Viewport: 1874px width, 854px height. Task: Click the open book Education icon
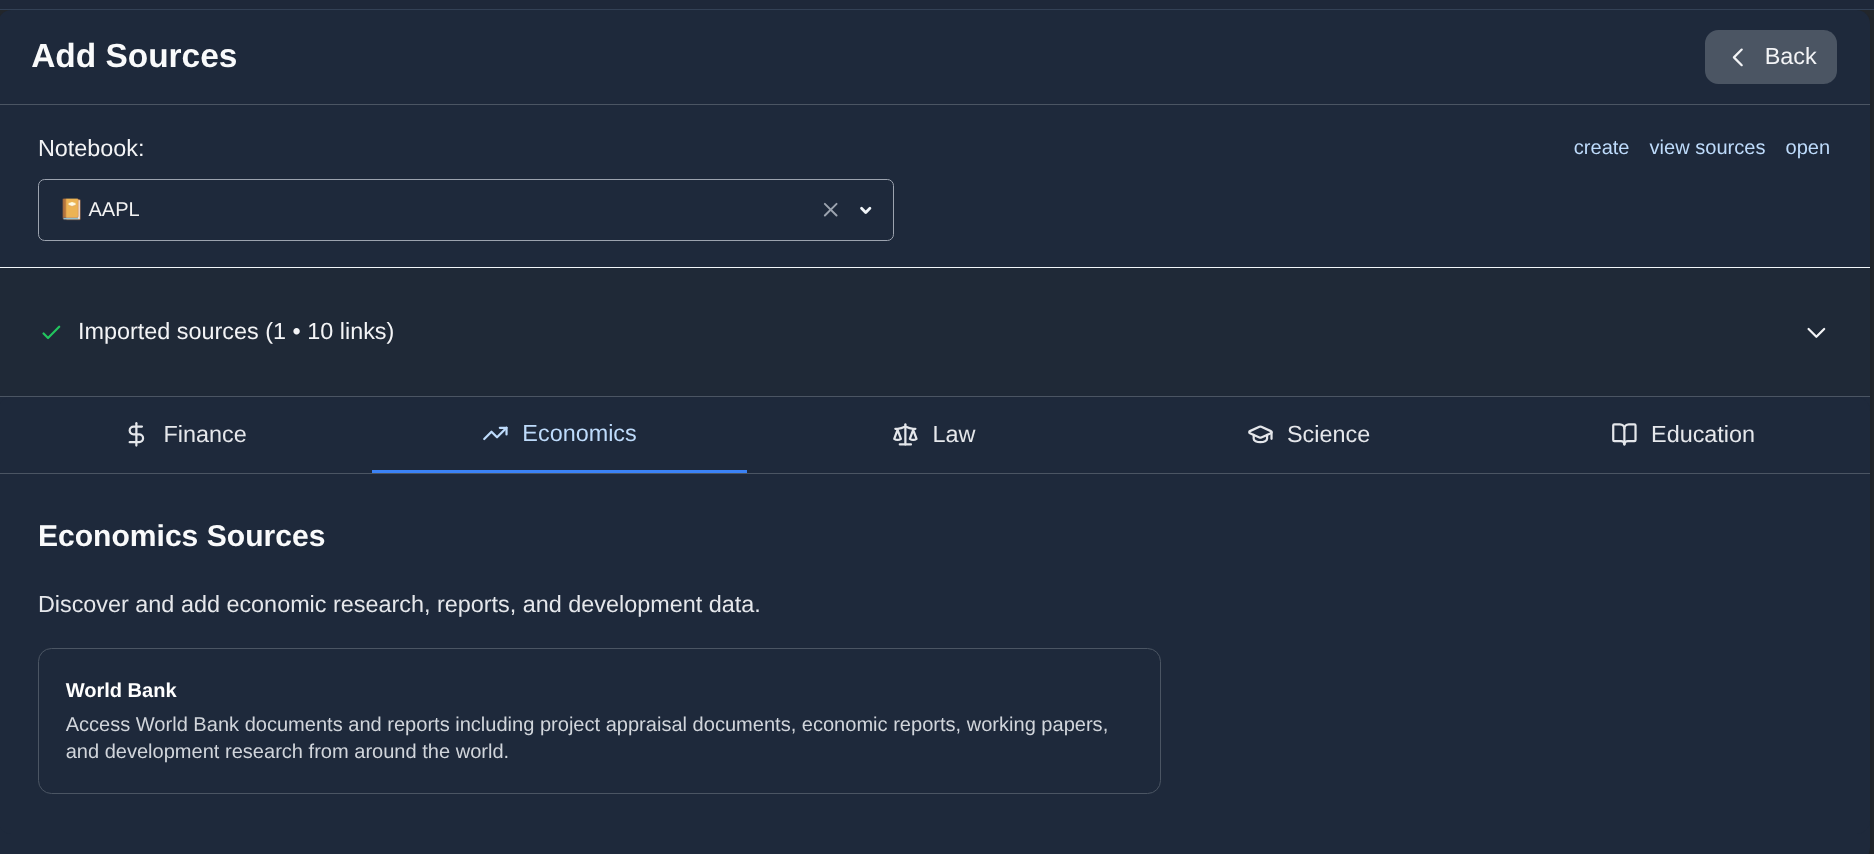tap(1624, 434)
